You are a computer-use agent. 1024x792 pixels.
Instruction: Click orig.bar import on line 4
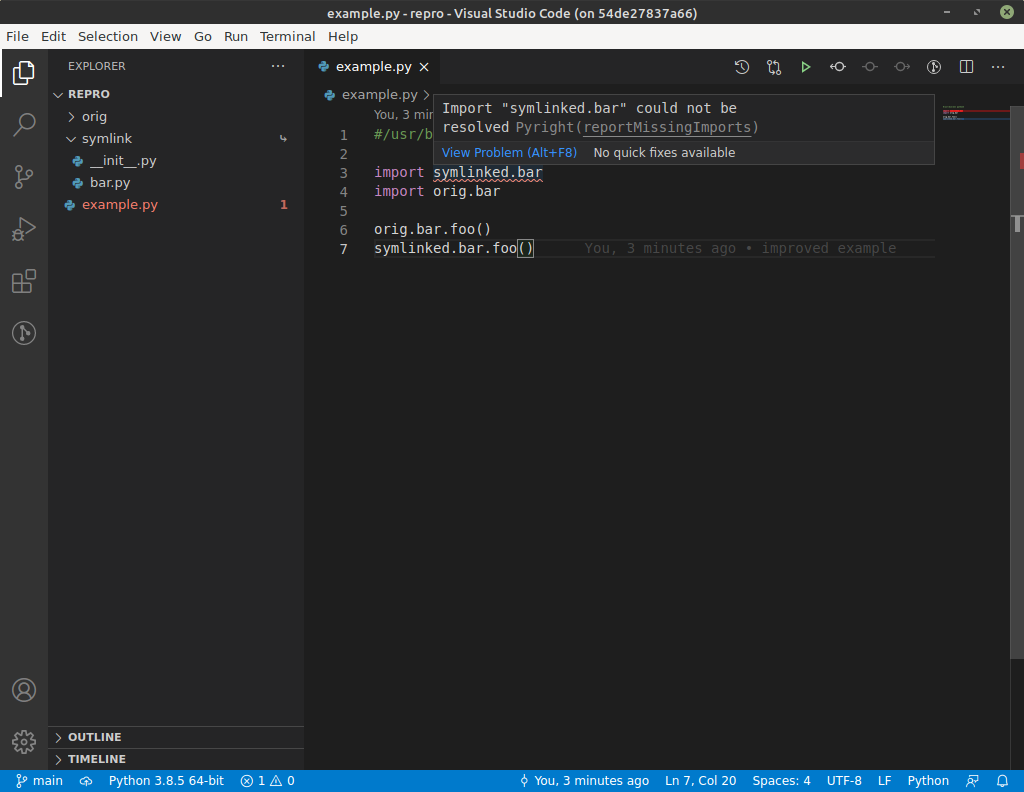pyautogui.click(x=466, y=191)
